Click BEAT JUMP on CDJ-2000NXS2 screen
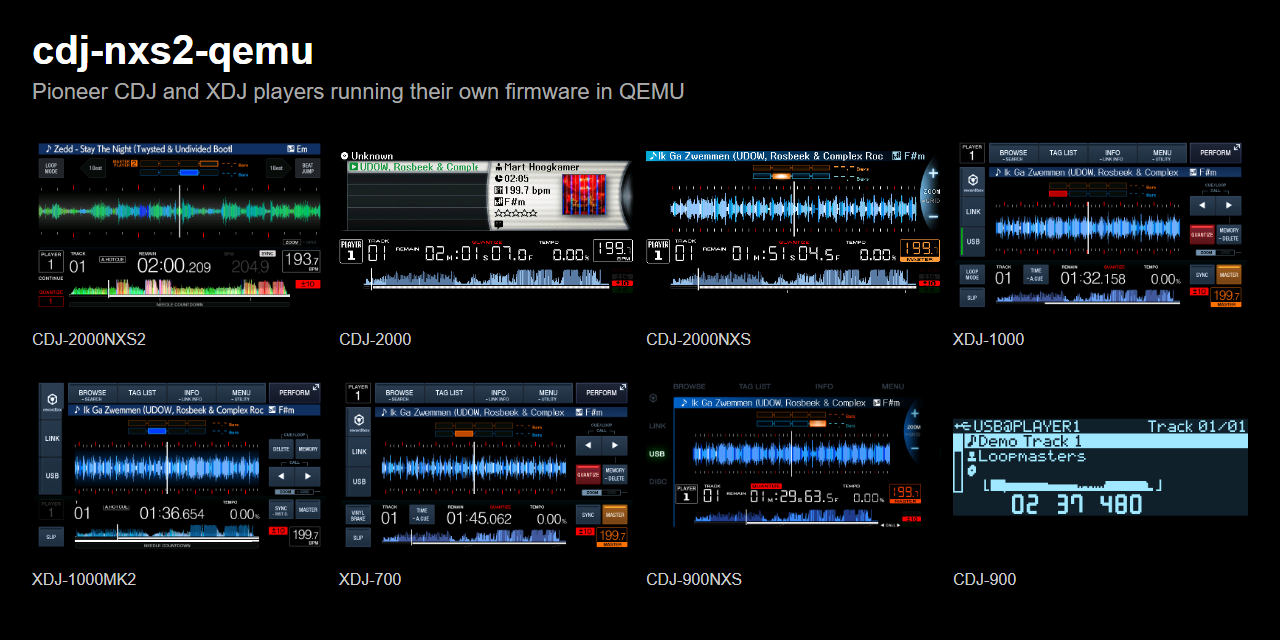Screen dimensions: 1280x640 pyautogui.click(x=308, y=168)
